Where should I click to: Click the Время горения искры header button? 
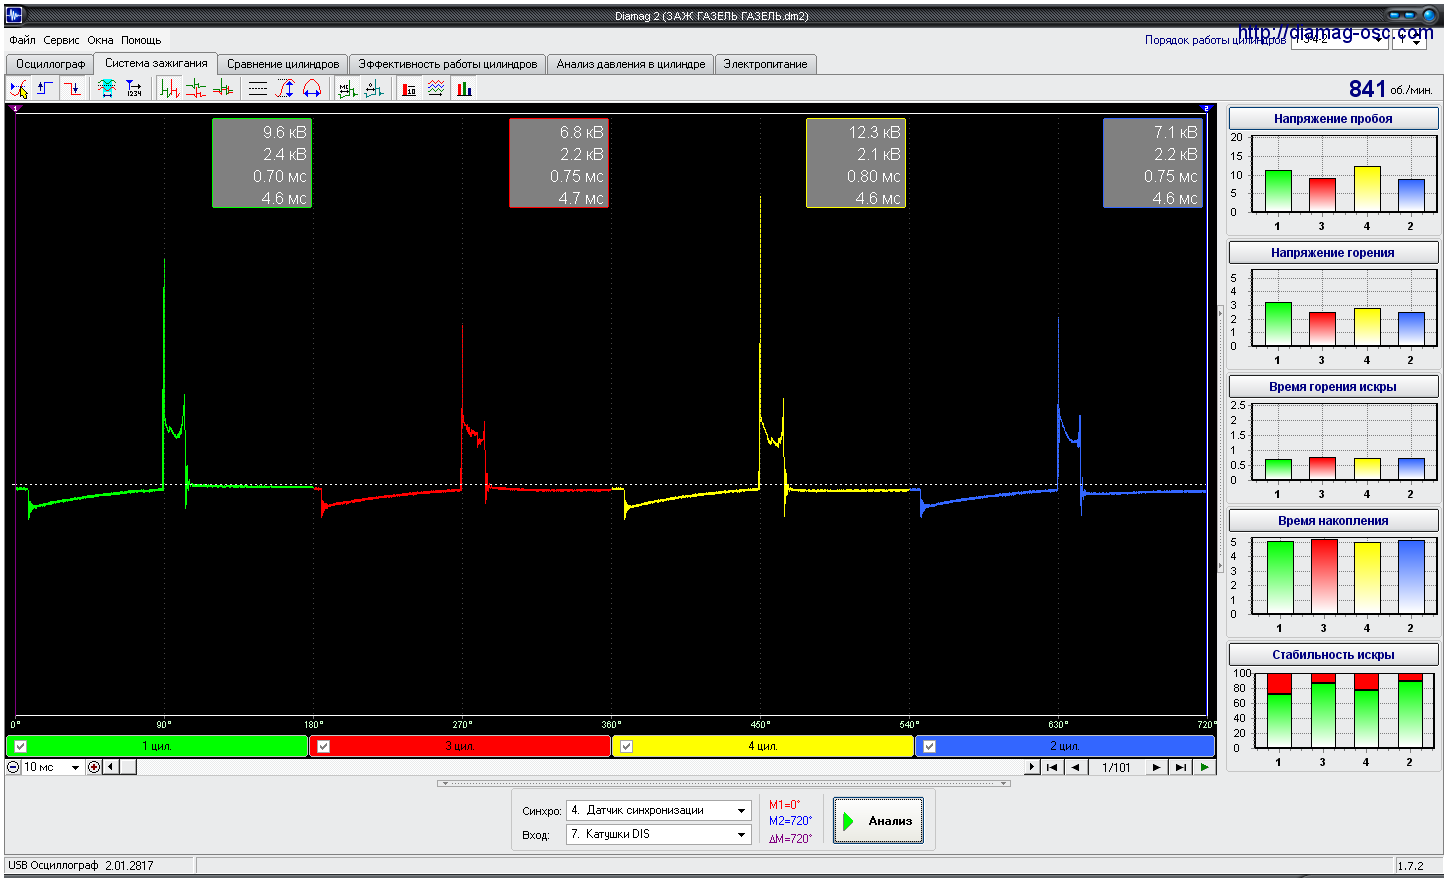tap(1333, 386)
